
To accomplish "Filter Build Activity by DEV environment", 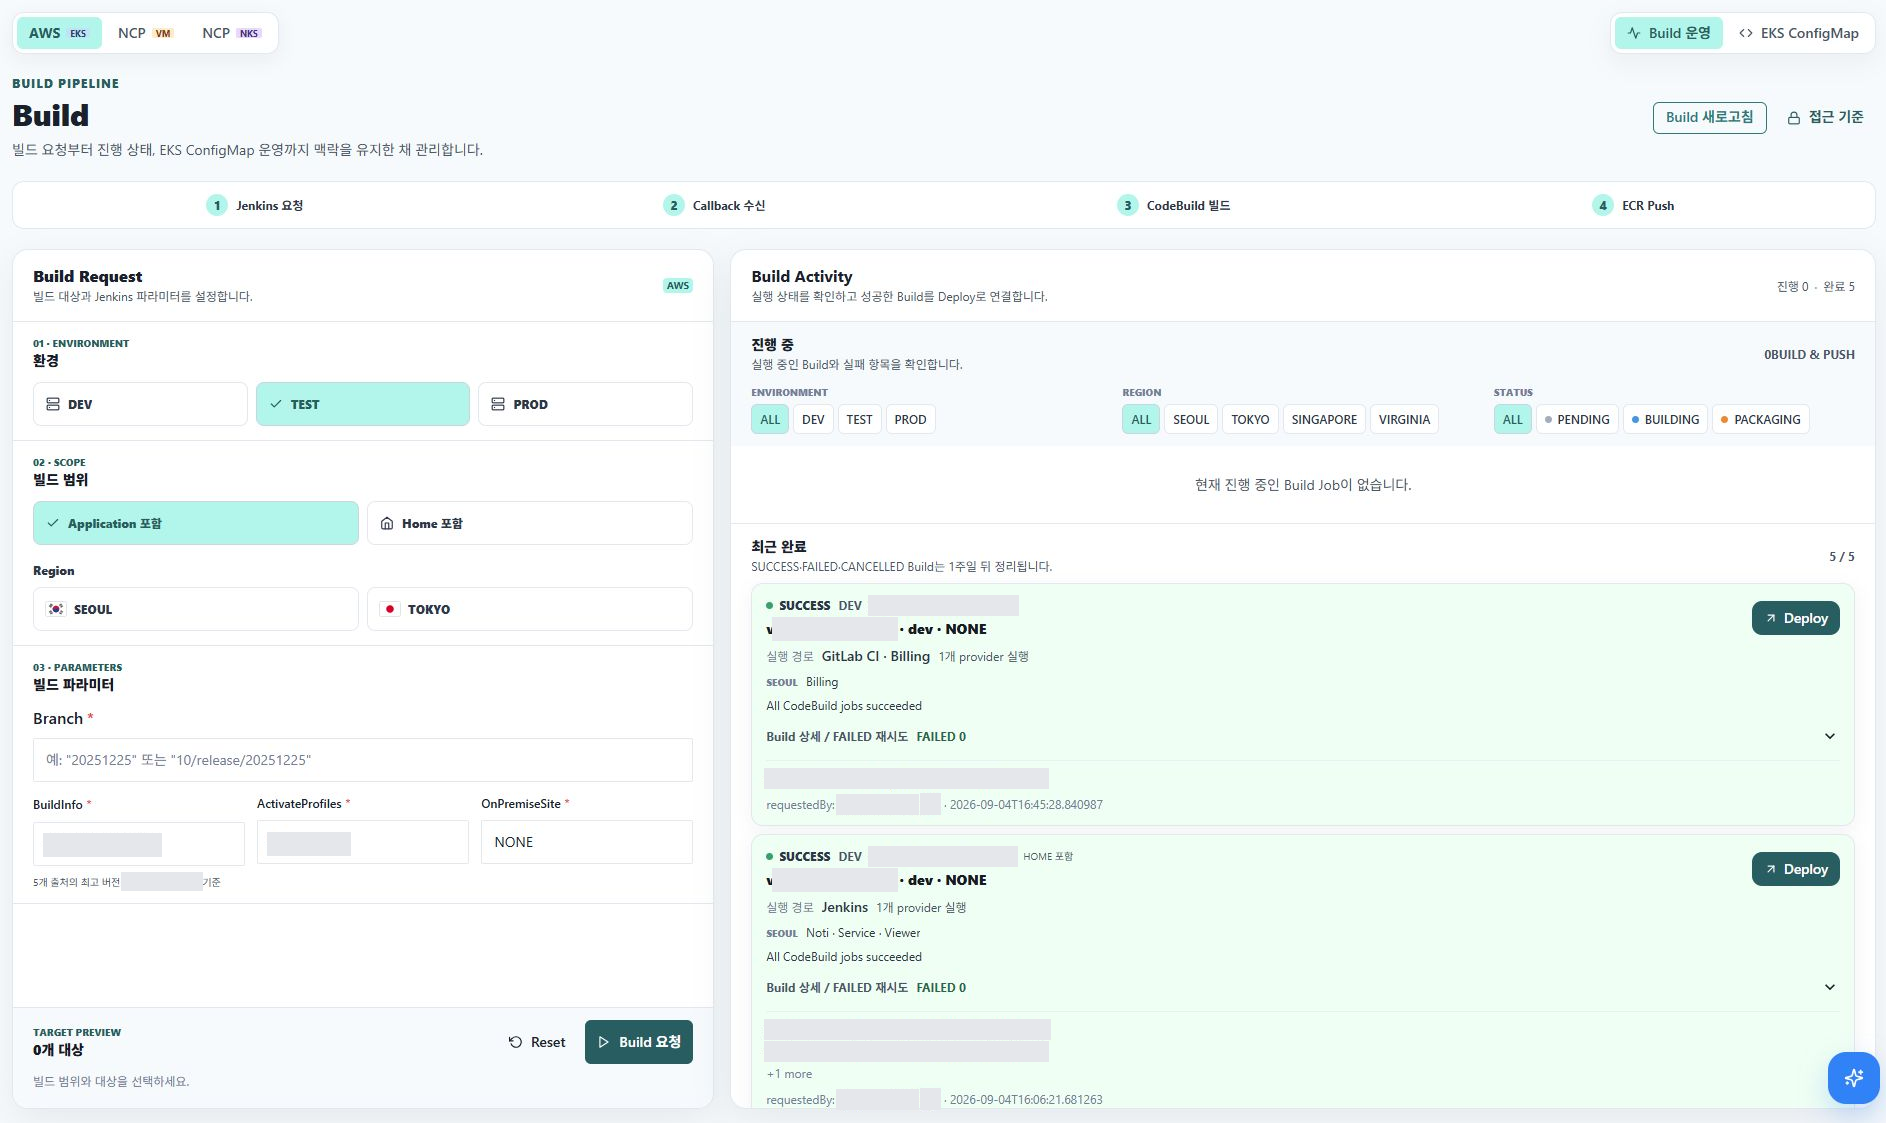I will 813,419.
